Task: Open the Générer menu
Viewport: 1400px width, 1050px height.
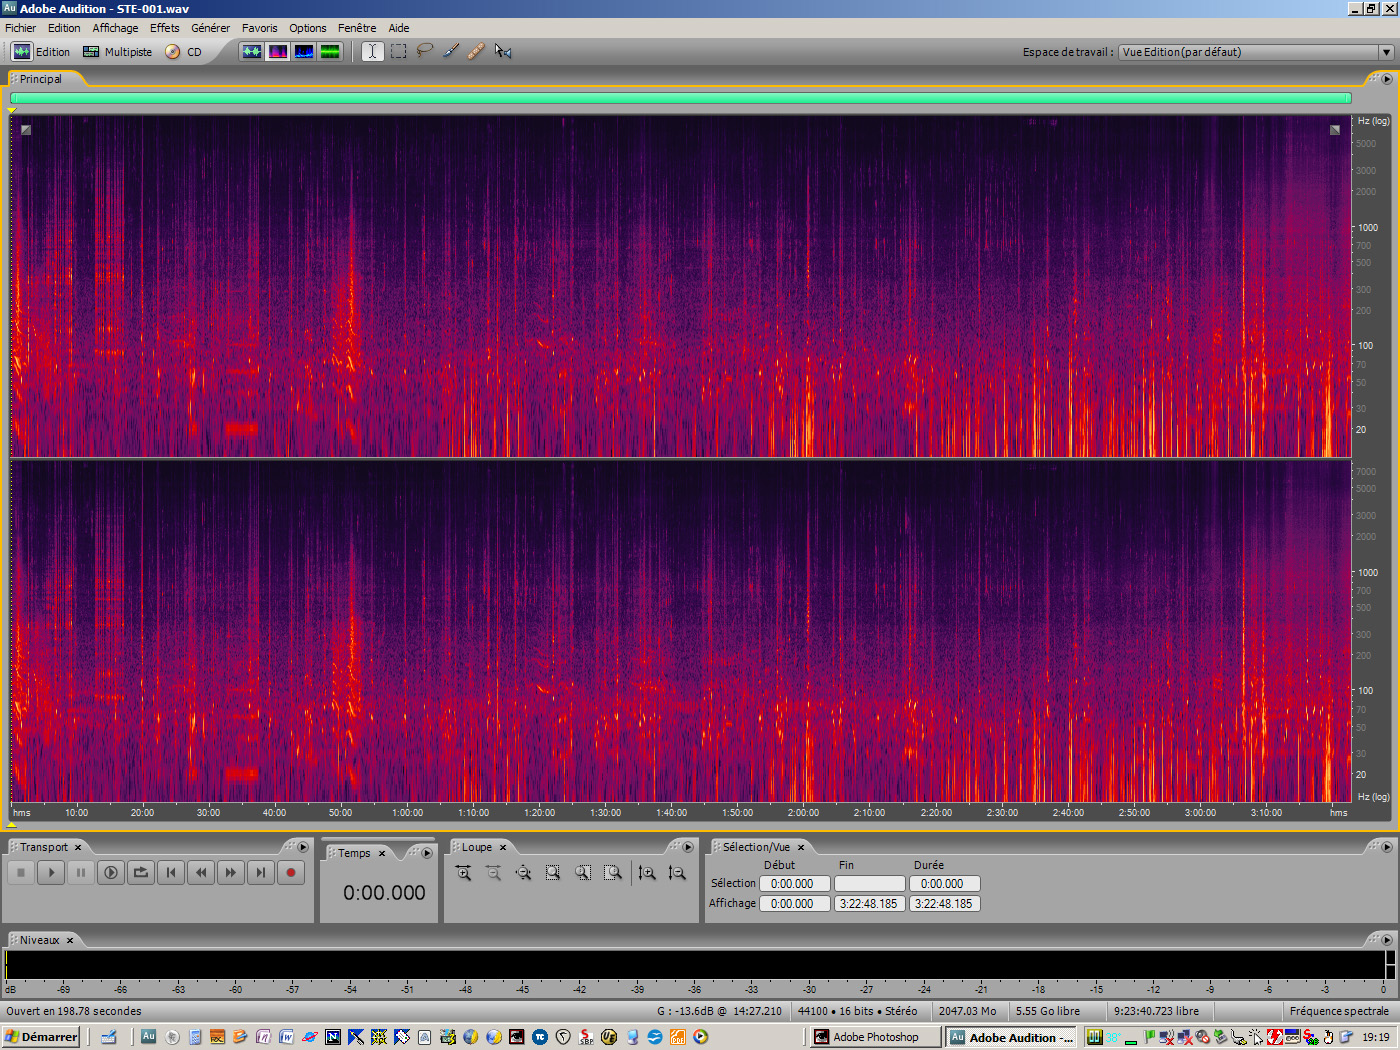Action: pos(210,27)
